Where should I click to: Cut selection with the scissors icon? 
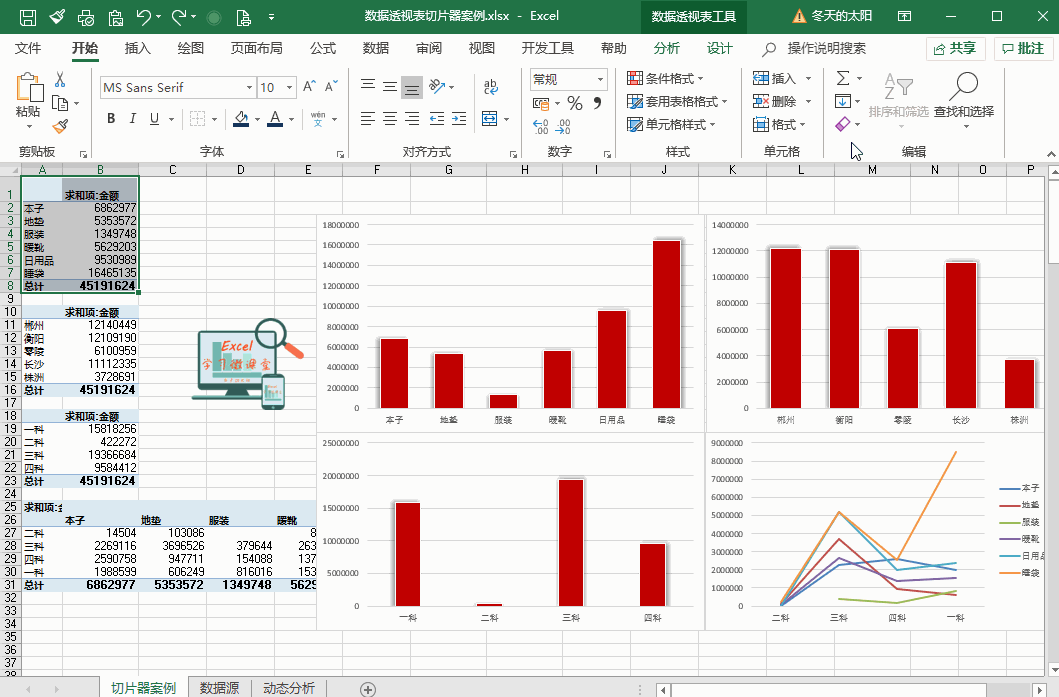[x=60, y=80]
